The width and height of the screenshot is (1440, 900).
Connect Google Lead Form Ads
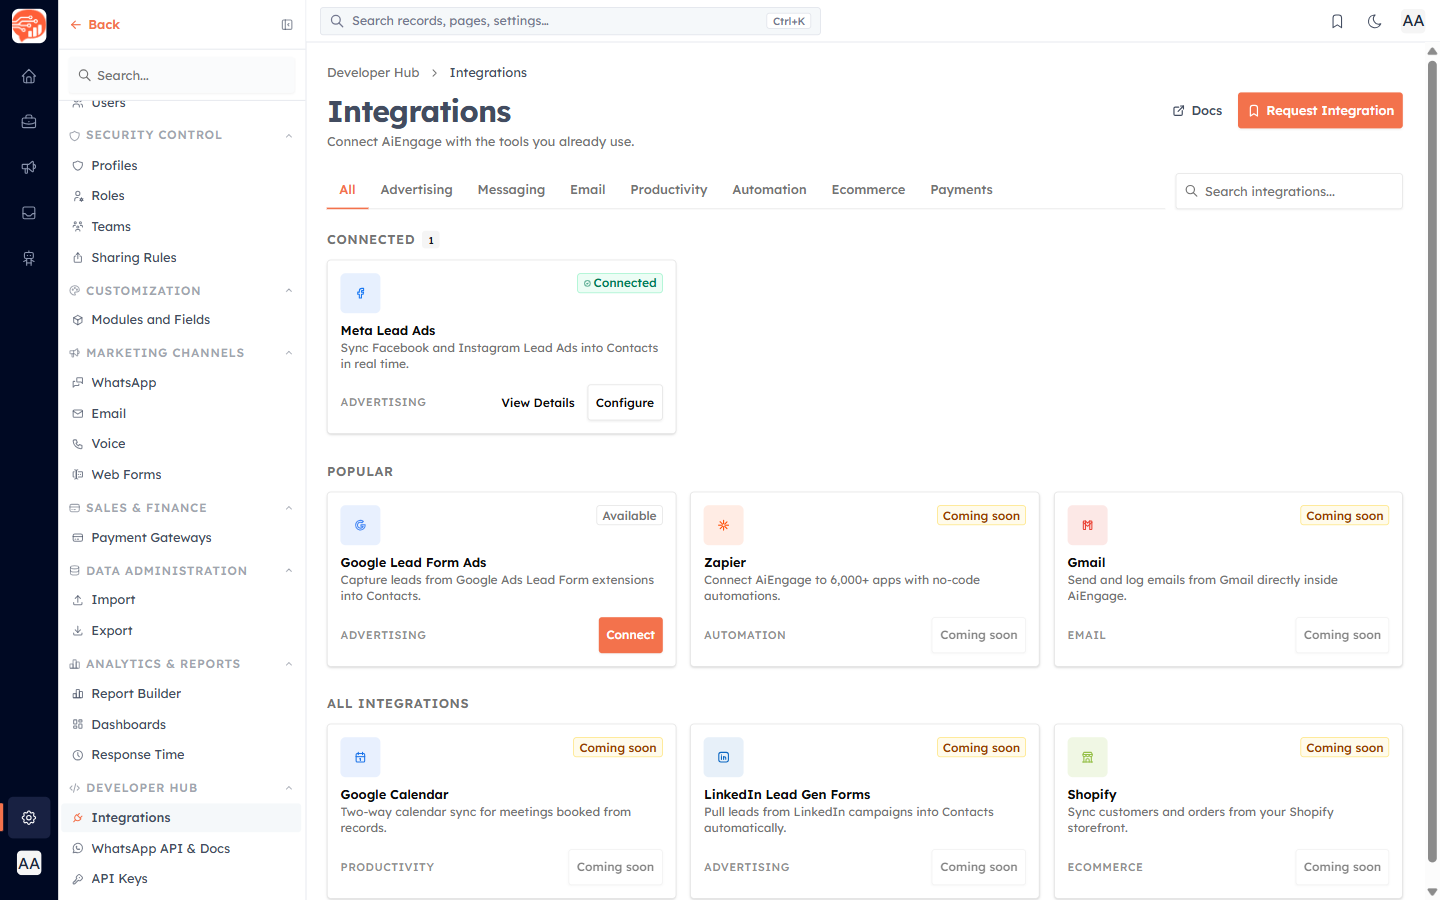[x=631, y=635]
